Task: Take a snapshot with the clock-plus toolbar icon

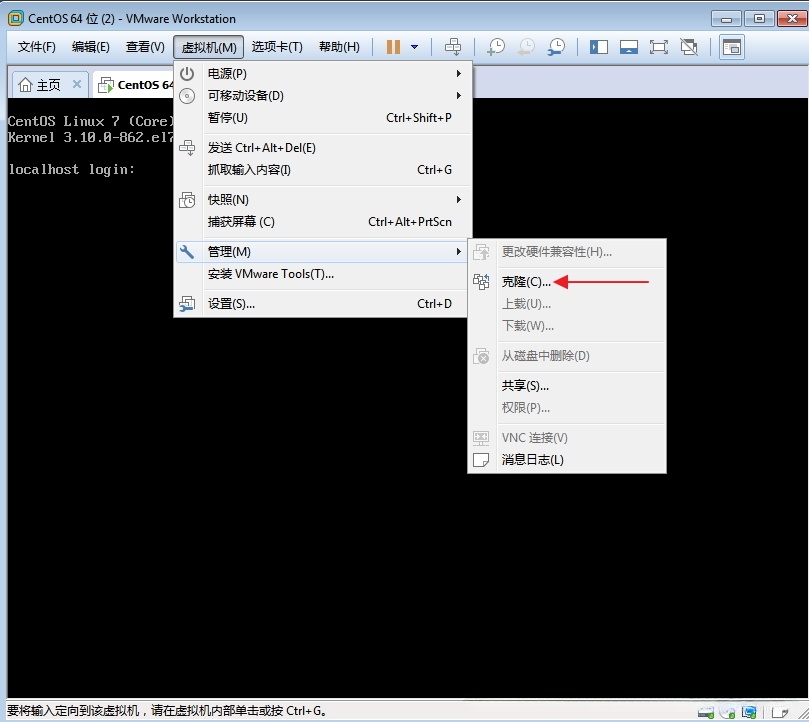Action: [496, 47]
